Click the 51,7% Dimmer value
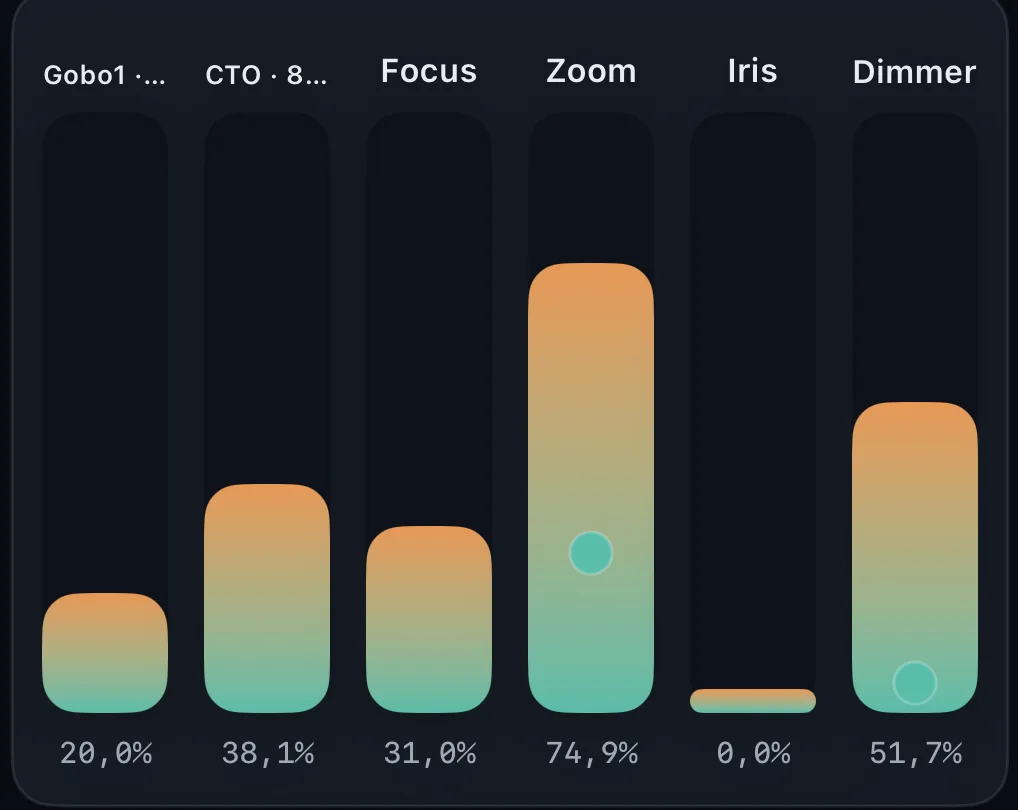The width and height of the screenshot is (1018, 810). pyautogui.click(x=915, y=753)
